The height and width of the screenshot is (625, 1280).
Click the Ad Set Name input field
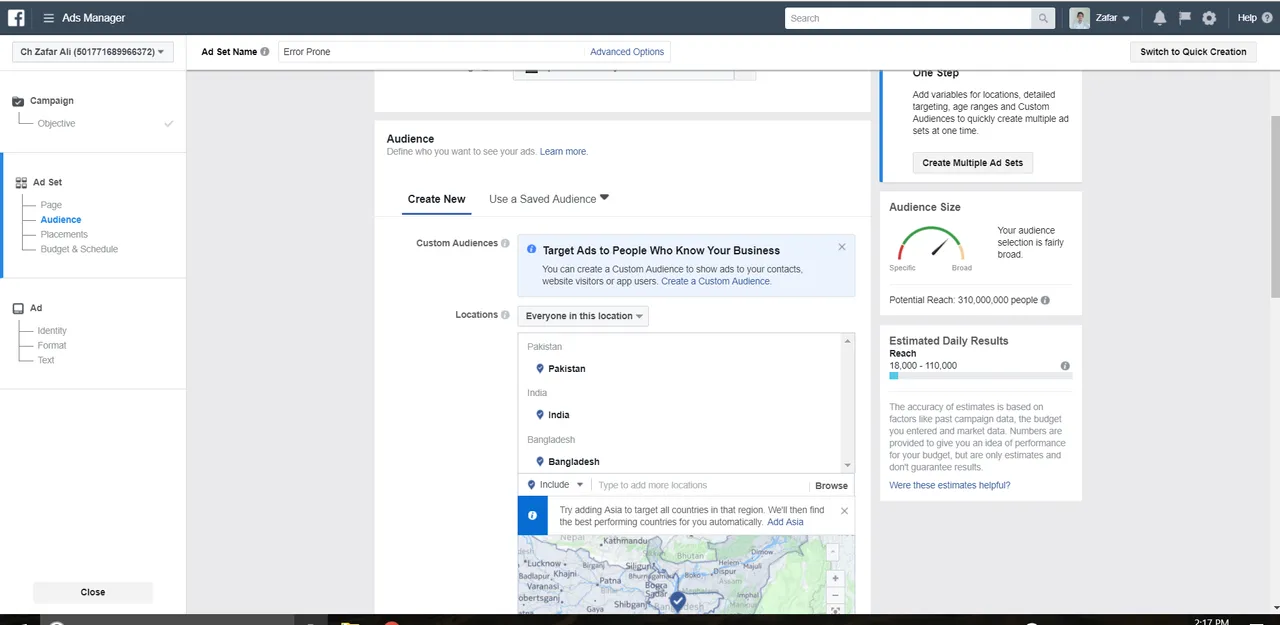[431, 52]
